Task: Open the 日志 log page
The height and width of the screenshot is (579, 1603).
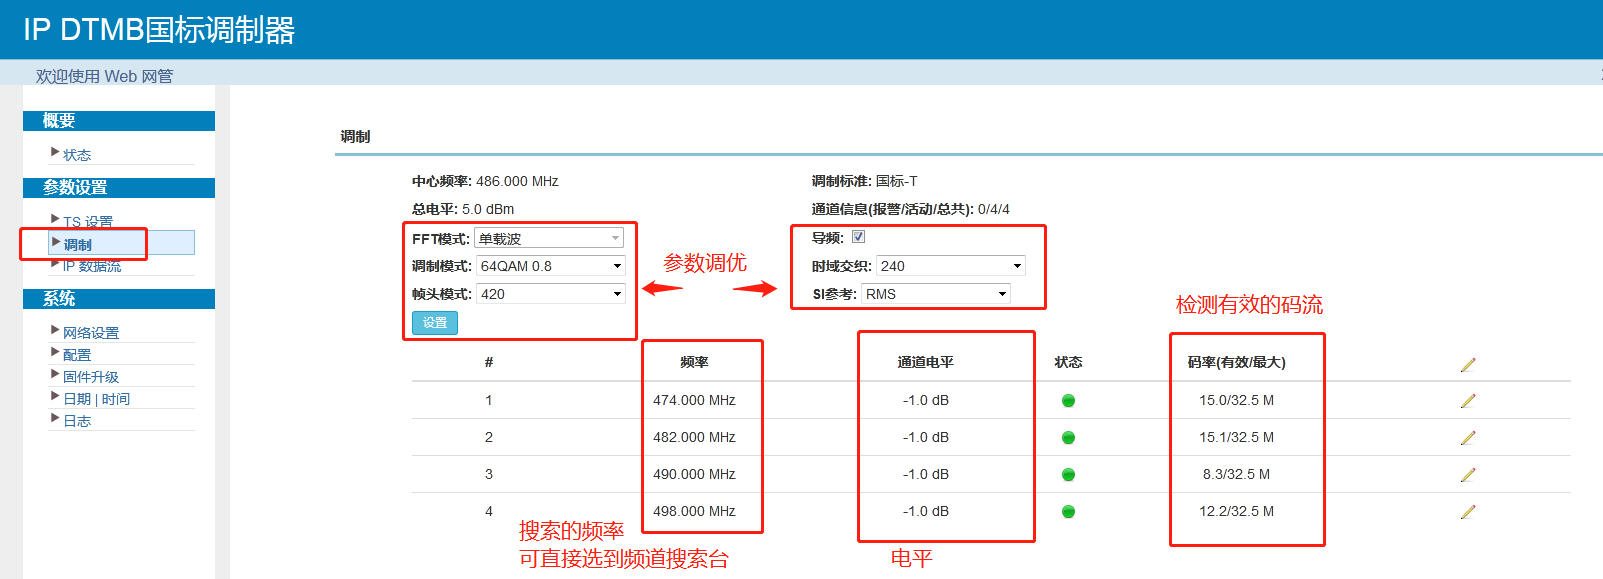Action: click(x=77, y=421)
